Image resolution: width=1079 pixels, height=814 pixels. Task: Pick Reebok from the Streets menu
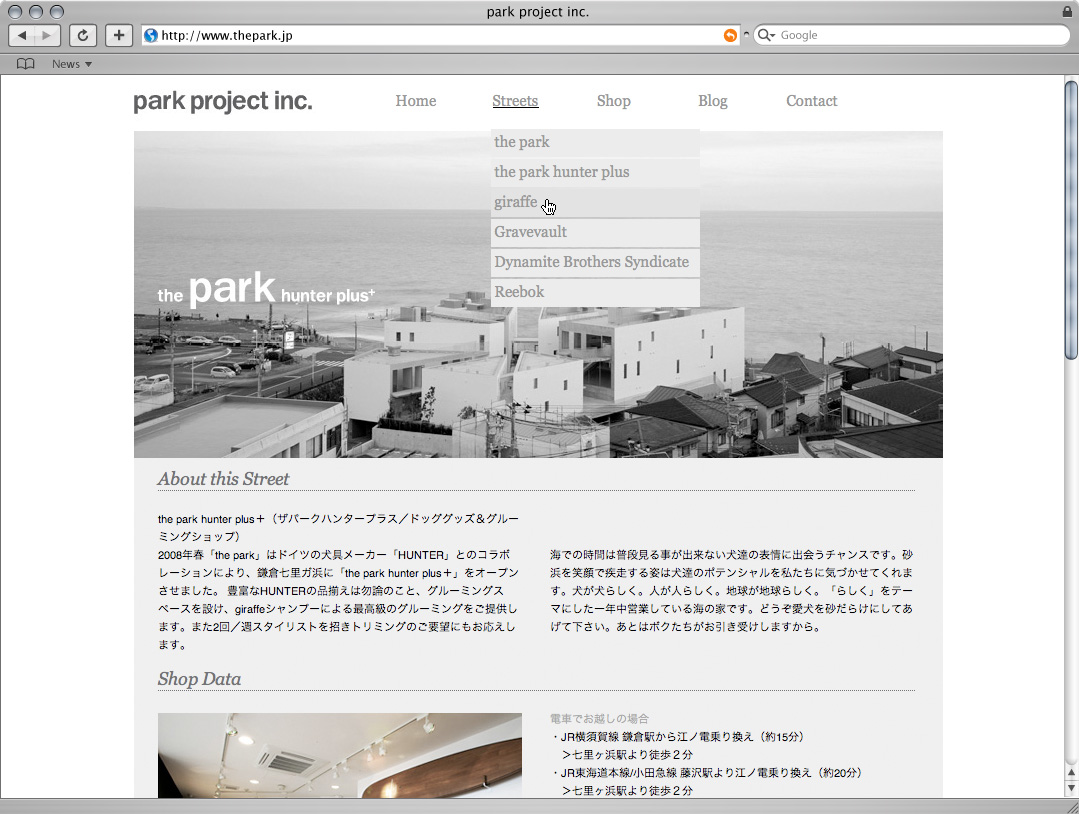tap(519, 292)
